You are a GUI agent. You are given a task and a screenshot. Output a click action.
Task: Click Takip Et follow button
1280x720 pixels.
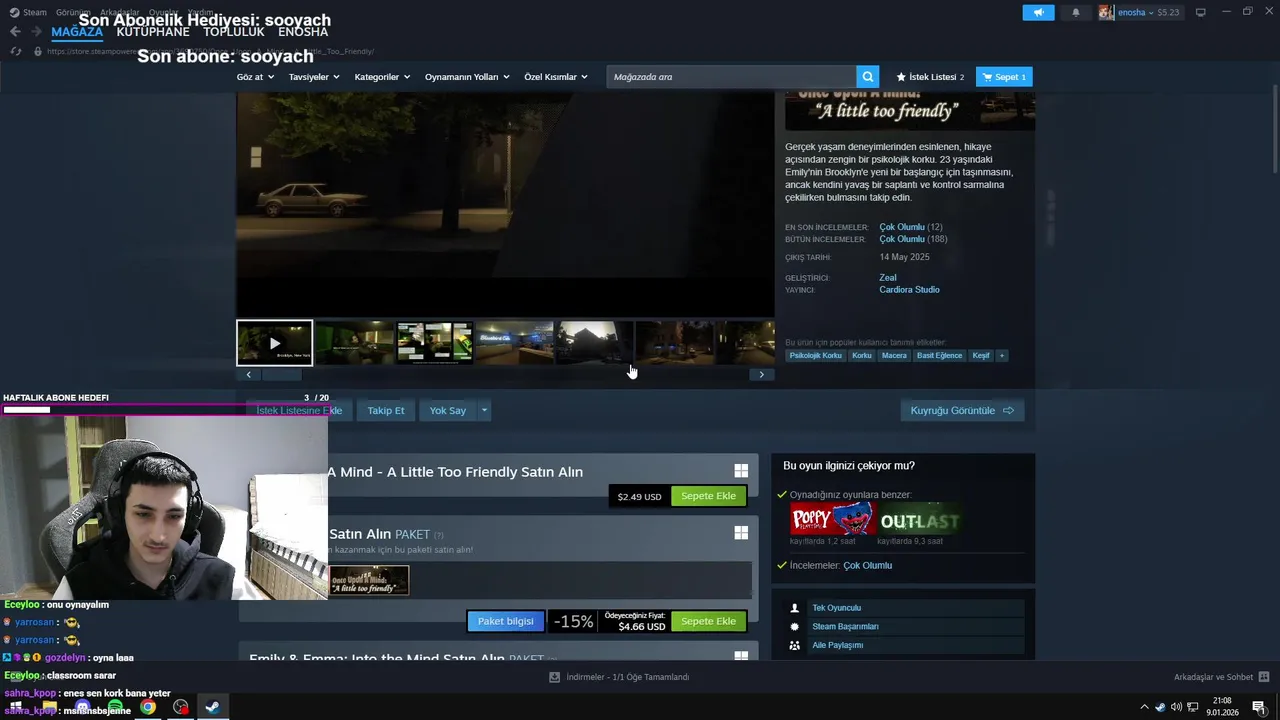pos(386,410)
